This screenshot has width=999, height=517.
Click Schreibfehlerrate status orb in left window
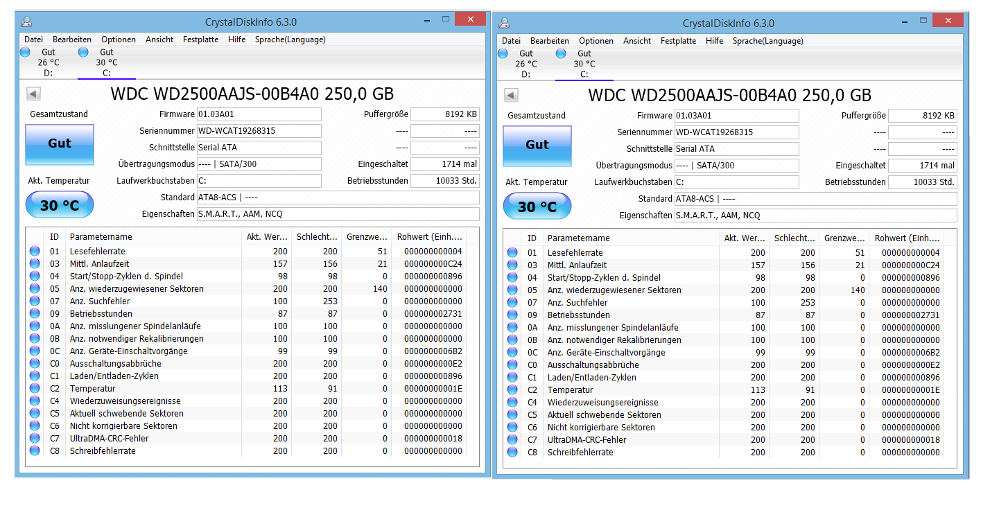[34, 451]
